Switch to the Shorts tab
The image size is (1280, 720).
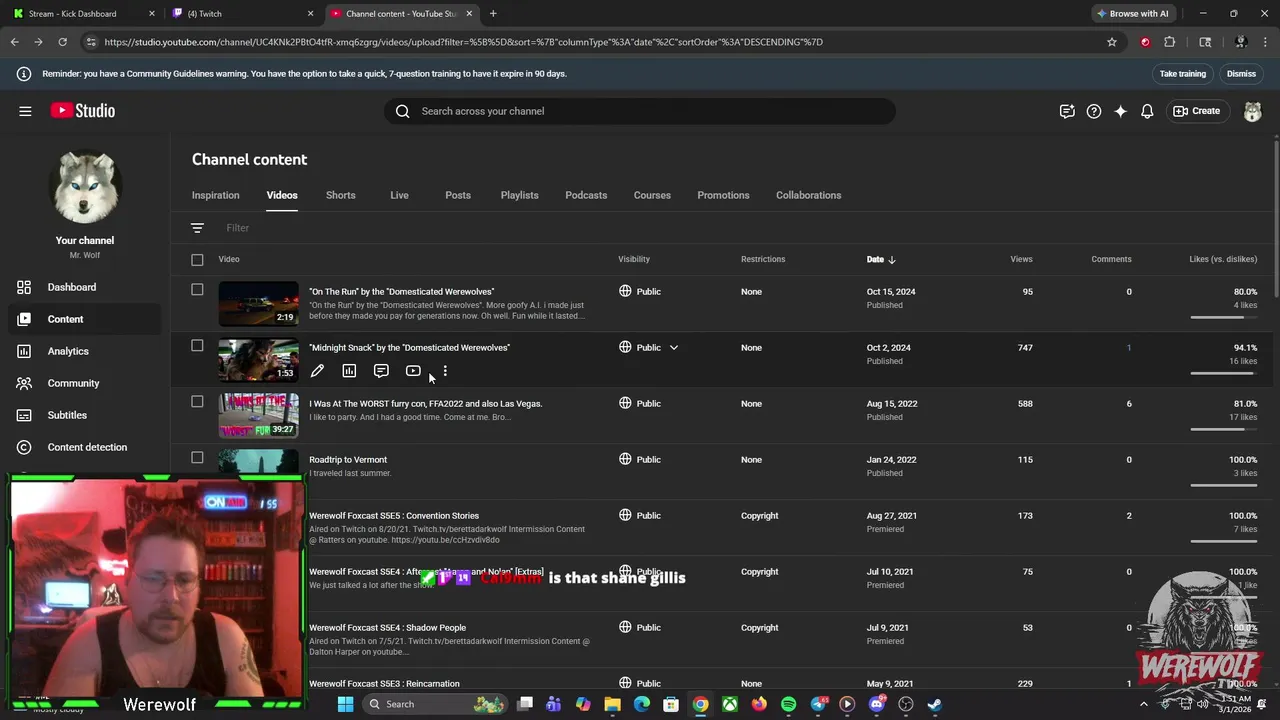click(340, 195)
